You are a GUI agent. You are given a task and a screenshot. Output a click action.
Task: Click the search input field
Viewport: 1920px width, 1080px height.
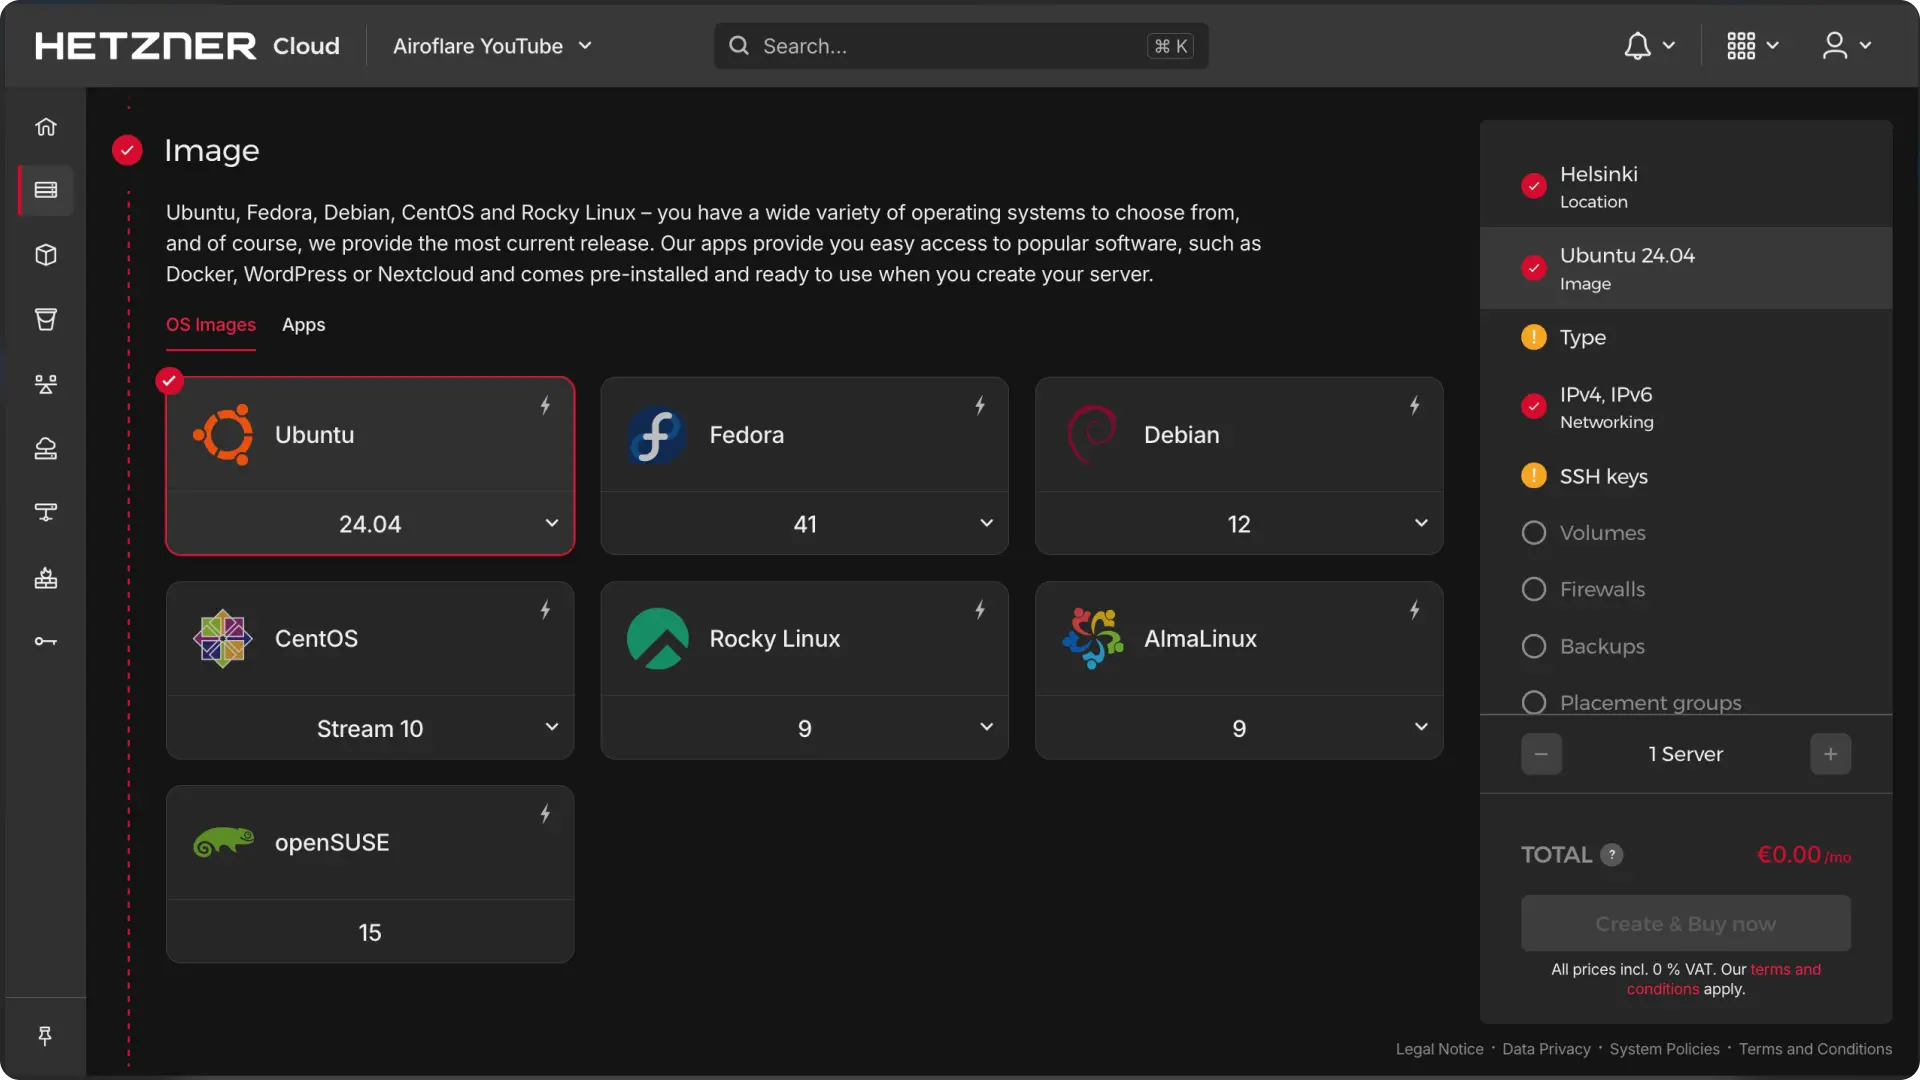coord(950,46)
